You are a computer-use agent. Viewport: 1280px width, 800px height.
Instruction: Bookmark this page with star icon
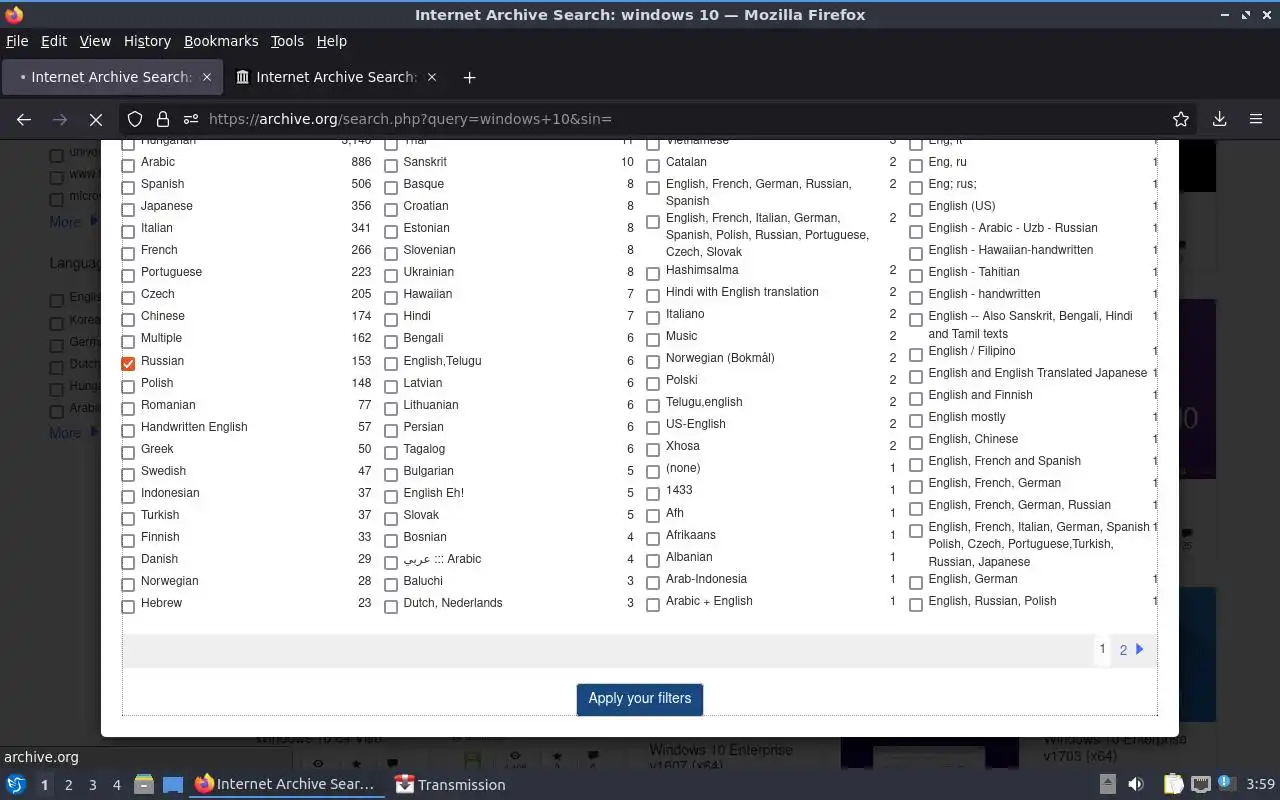[1181, 119]
